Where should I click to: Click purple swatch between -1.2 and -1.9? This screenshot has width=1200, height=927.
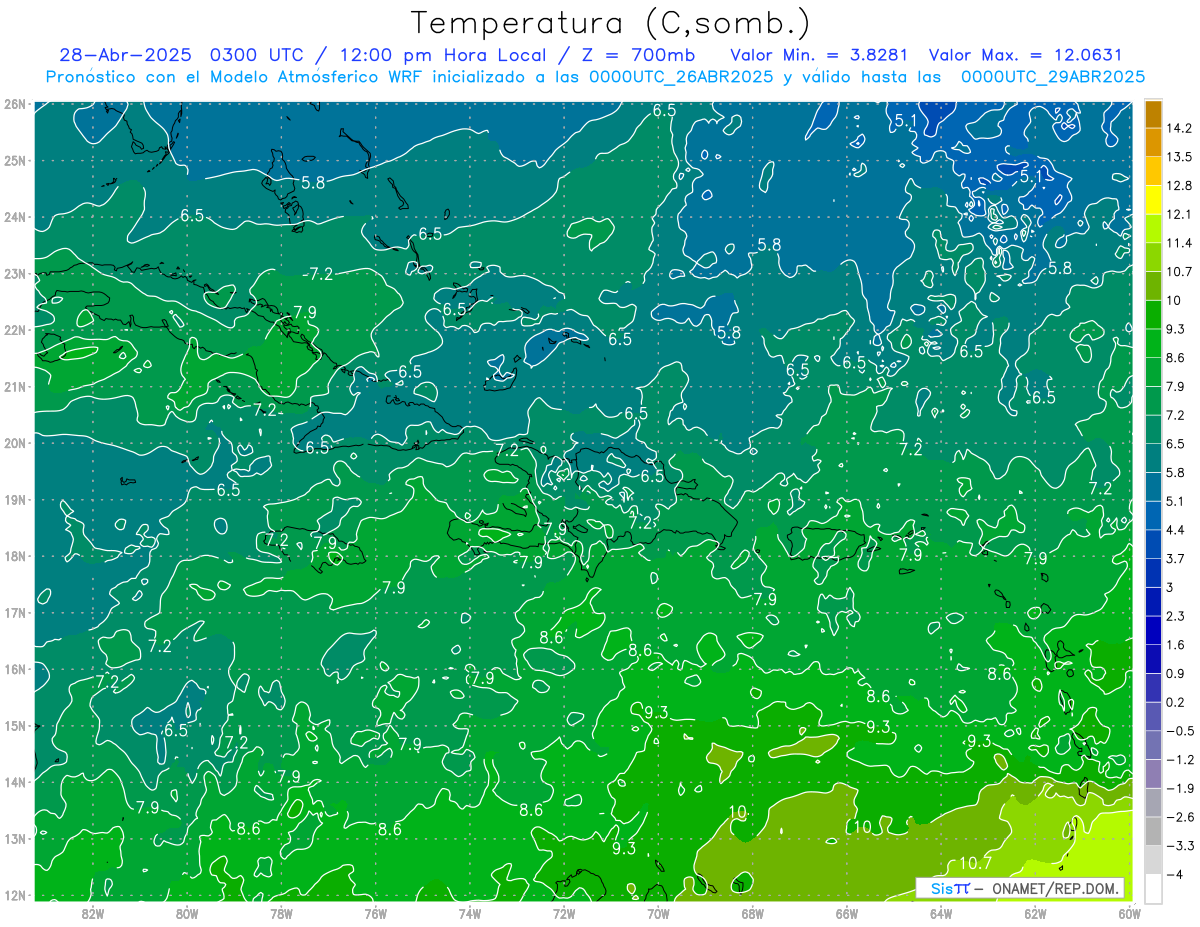(1153, 774)
